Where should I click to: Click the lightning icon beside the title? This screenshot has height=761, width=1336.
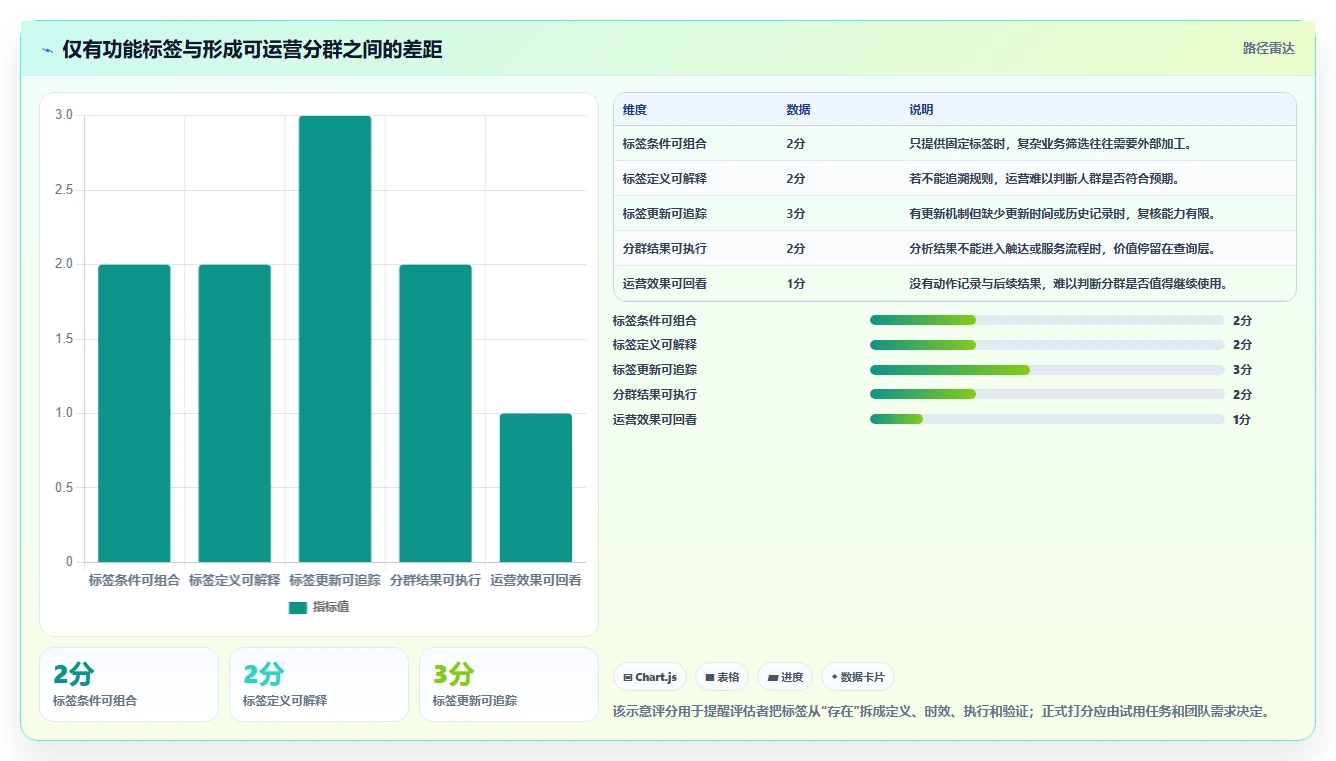(47, 50)
